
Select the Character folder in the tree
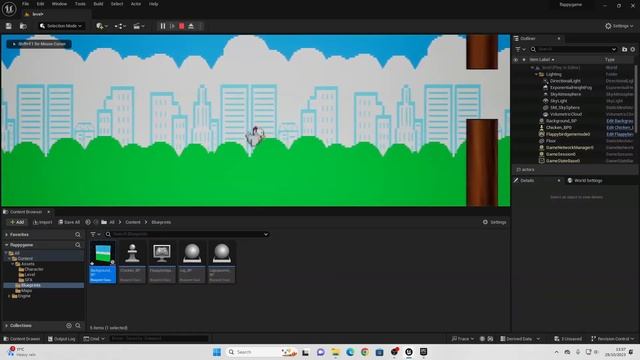tap(34, 269)
